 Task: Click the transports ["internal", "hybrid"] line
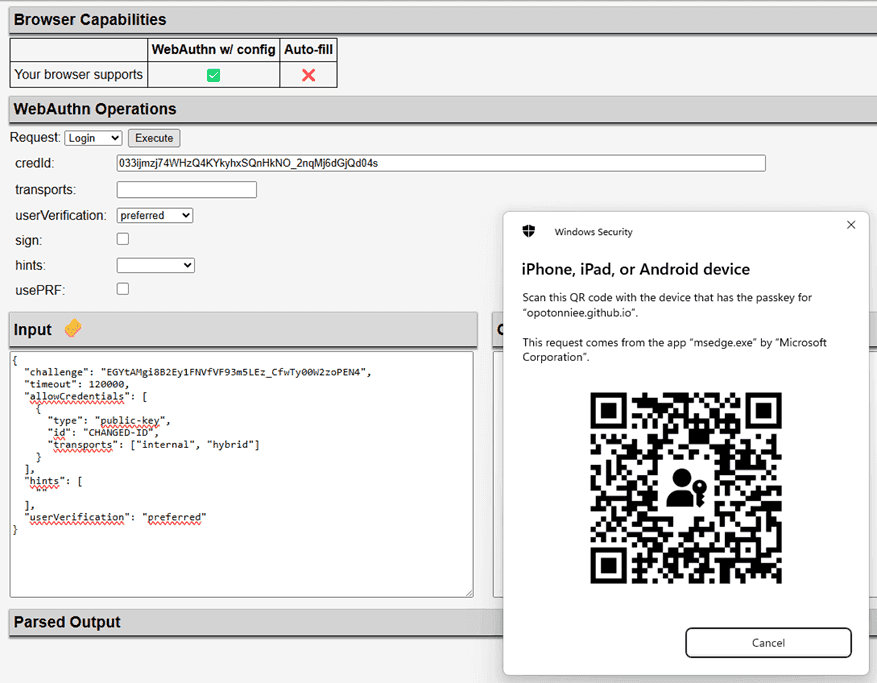(x=154, y=445)
